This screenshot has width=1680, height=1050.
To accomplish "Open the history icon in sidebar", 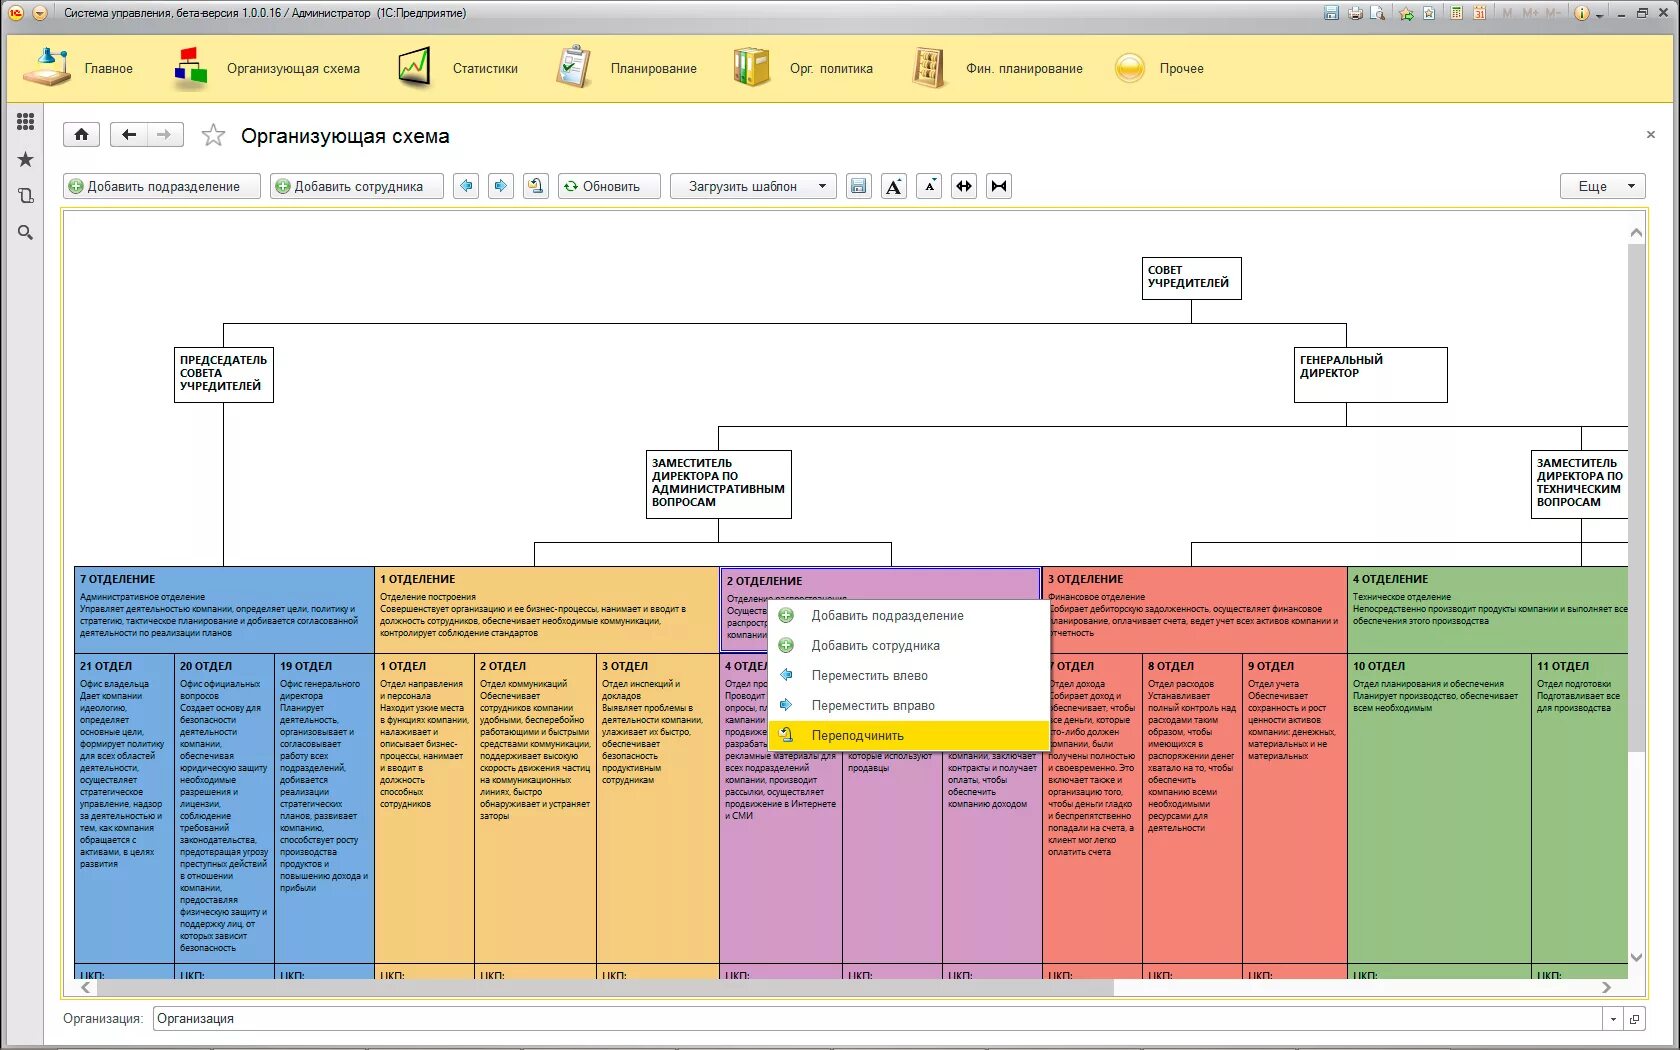I will point(26,196).
